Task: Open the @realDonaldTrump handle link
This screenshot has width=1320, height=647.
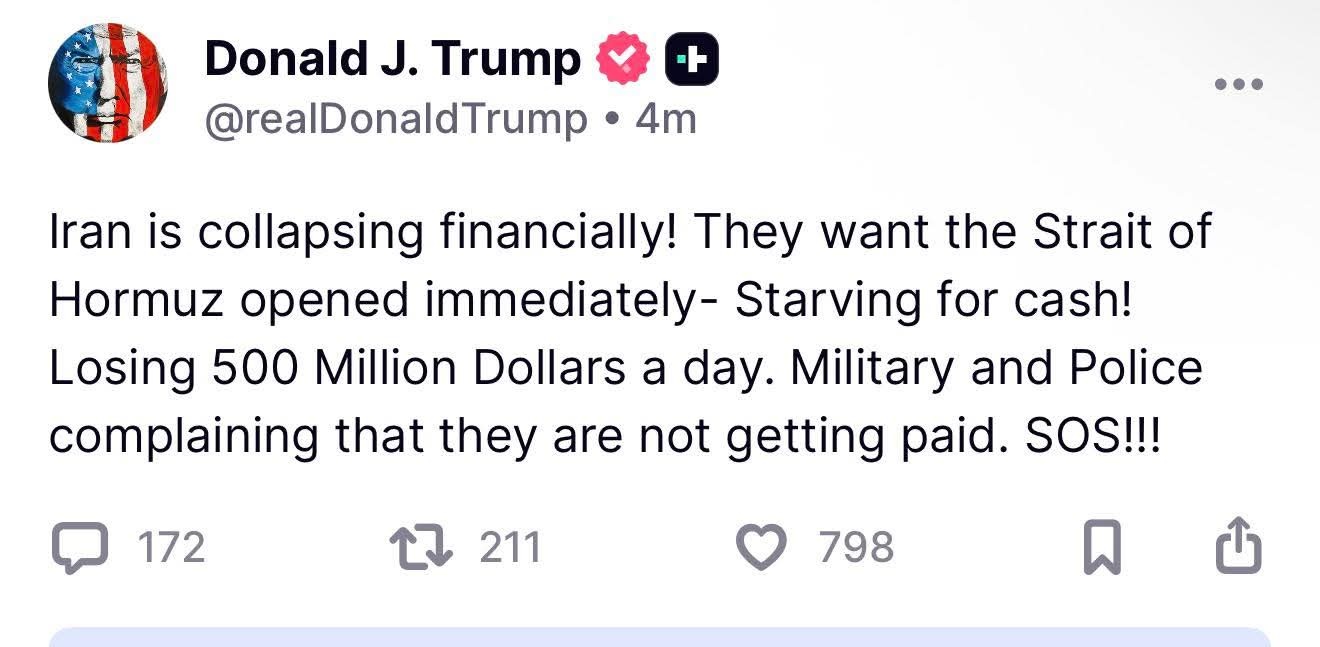Action: (x=396, y=120)
